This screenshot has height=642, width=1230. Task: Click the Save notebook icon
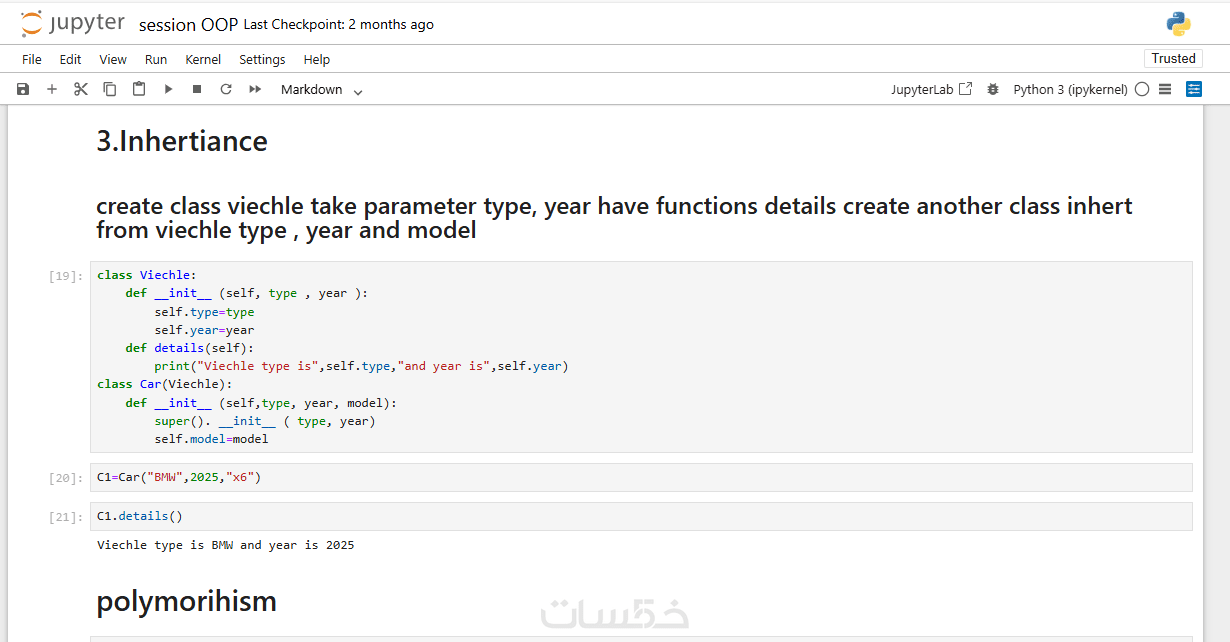[x=23, y=89]
